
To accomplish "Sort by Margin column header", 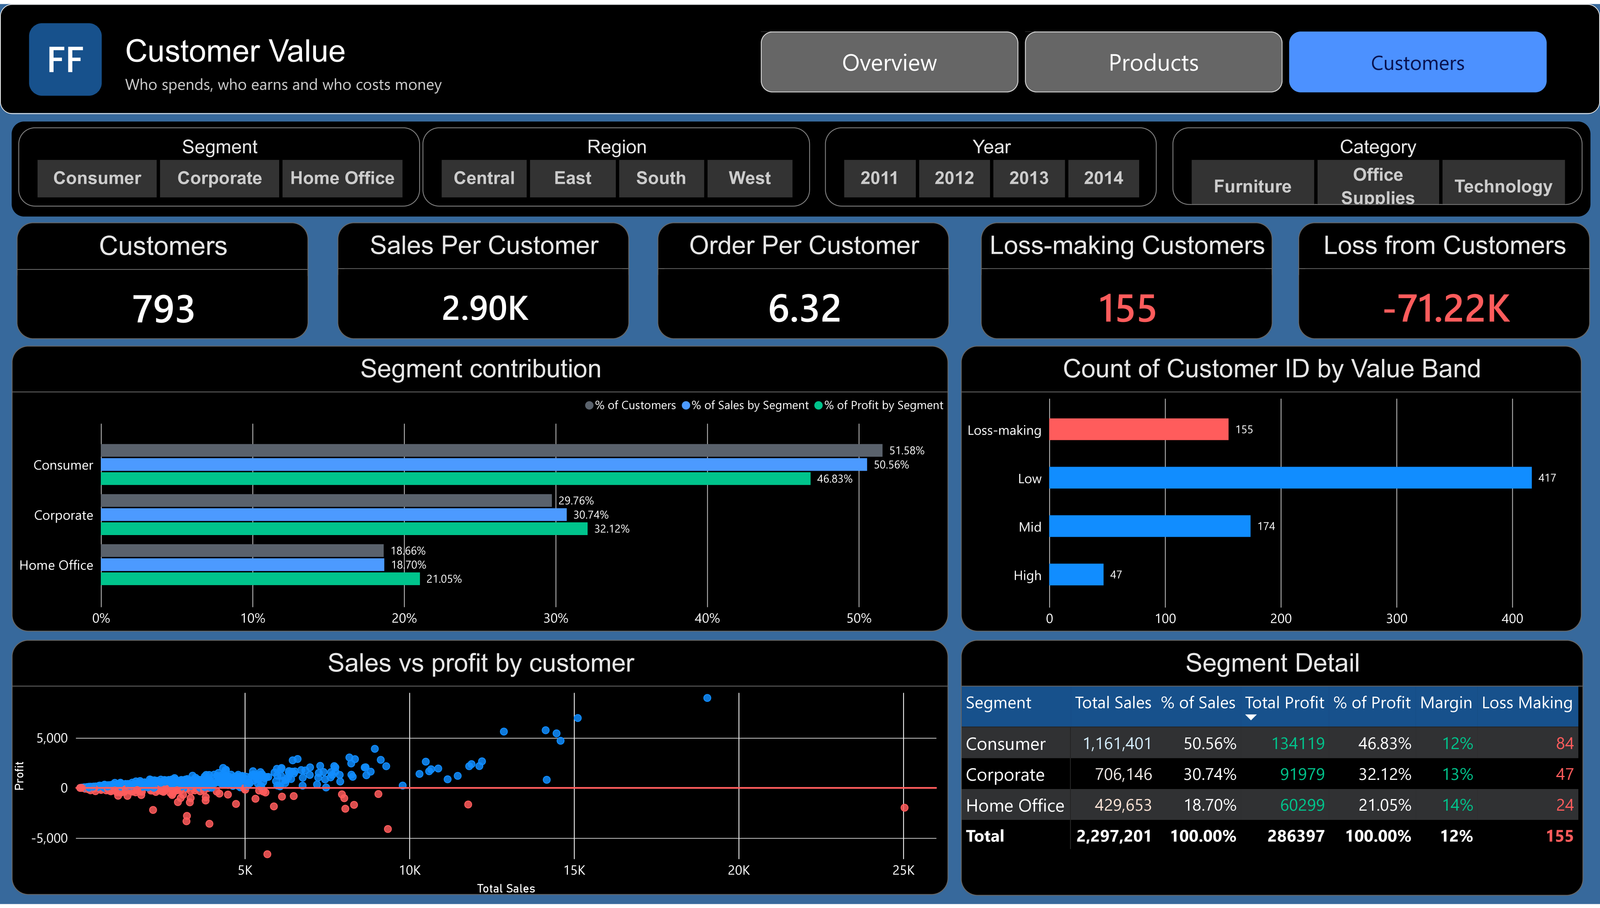I will tap(1446, 703).
